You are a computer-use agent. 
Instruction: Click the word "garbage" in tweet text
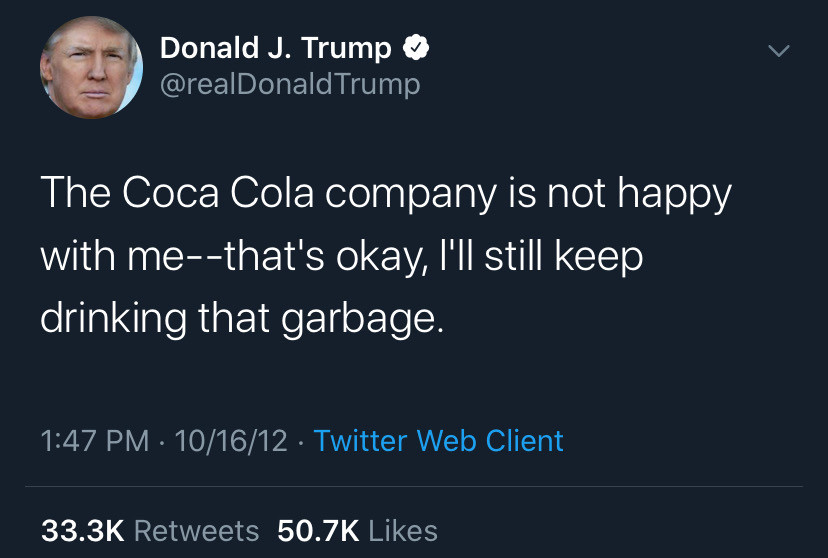click(x=356, y=319)
